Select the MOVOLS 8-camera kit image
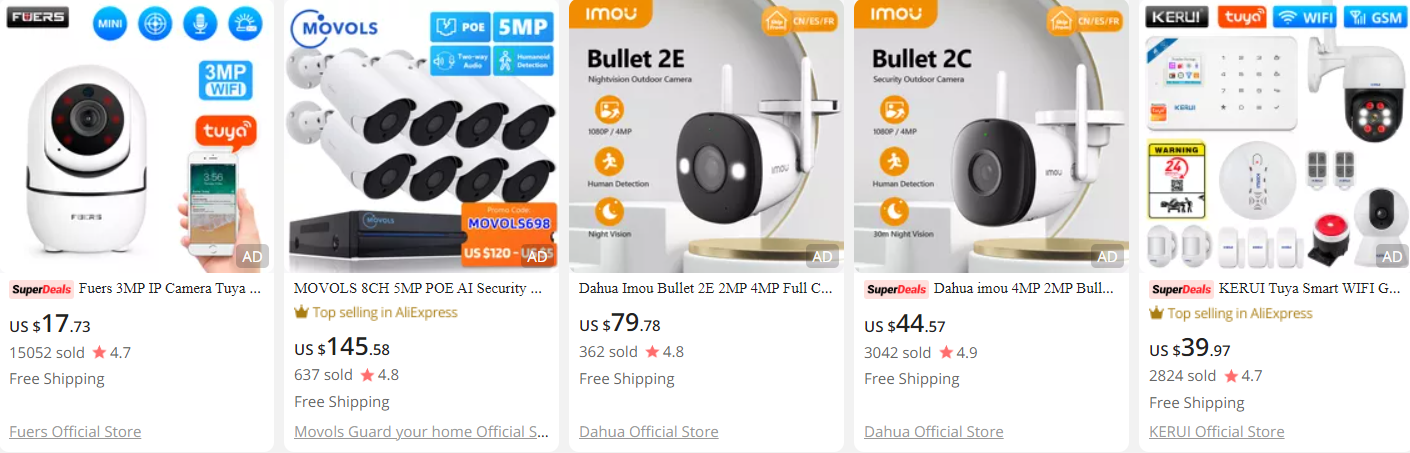 pos(421,136)
